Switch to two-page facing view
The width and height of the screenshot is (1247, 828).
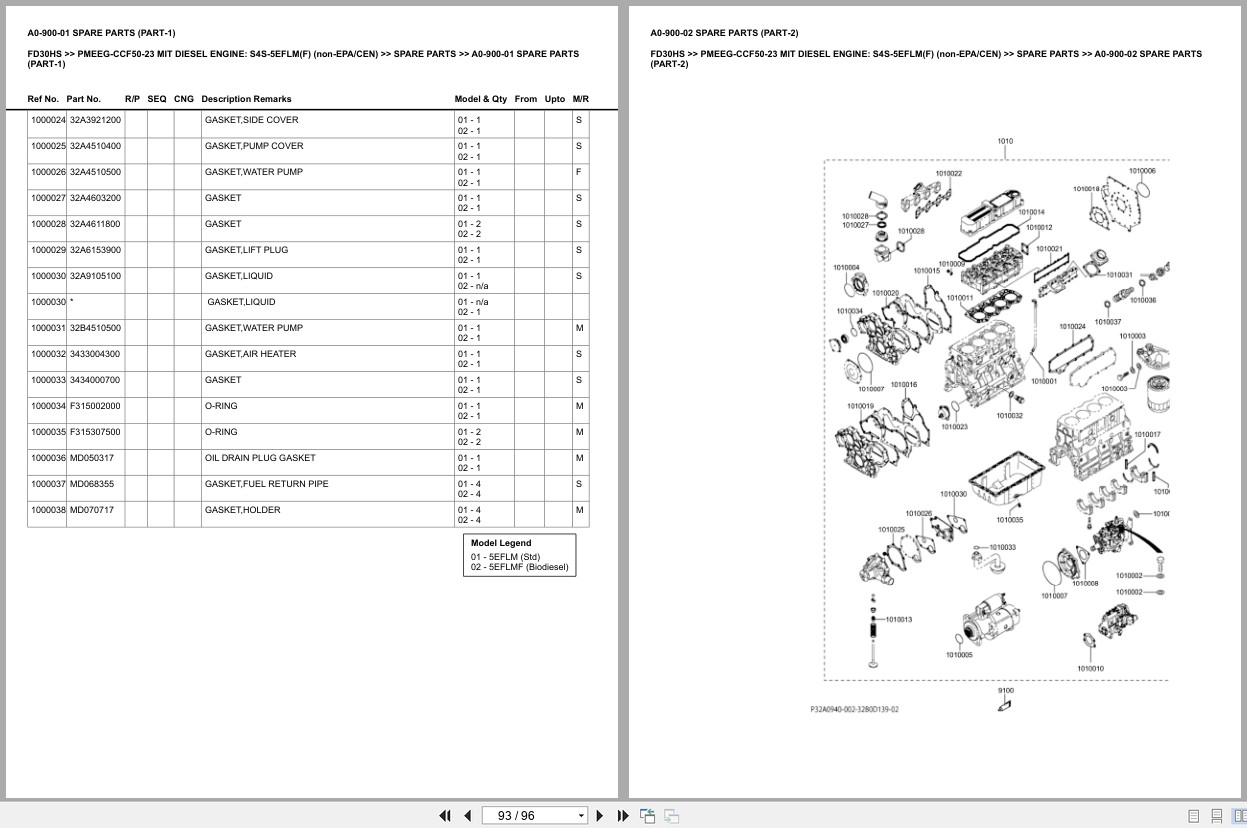click(x=1239, y=816)
